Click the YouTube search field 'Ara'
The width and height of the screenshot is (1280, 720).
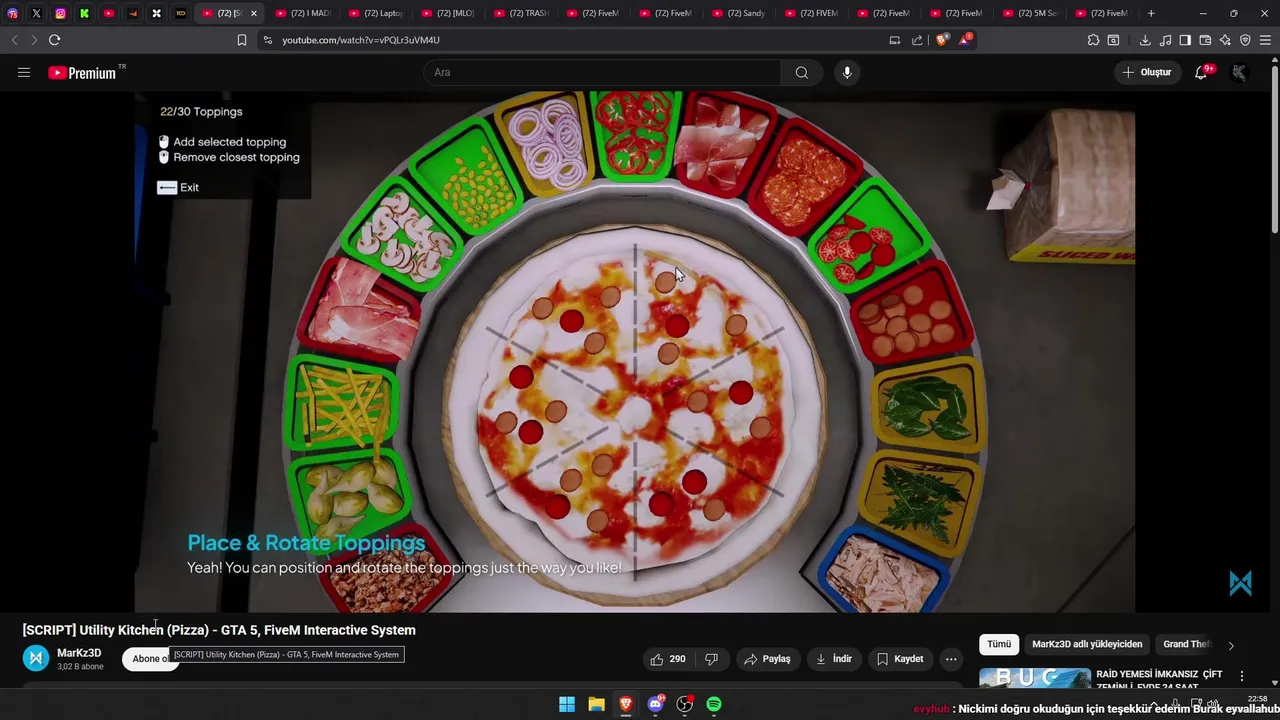click(602, 72)
